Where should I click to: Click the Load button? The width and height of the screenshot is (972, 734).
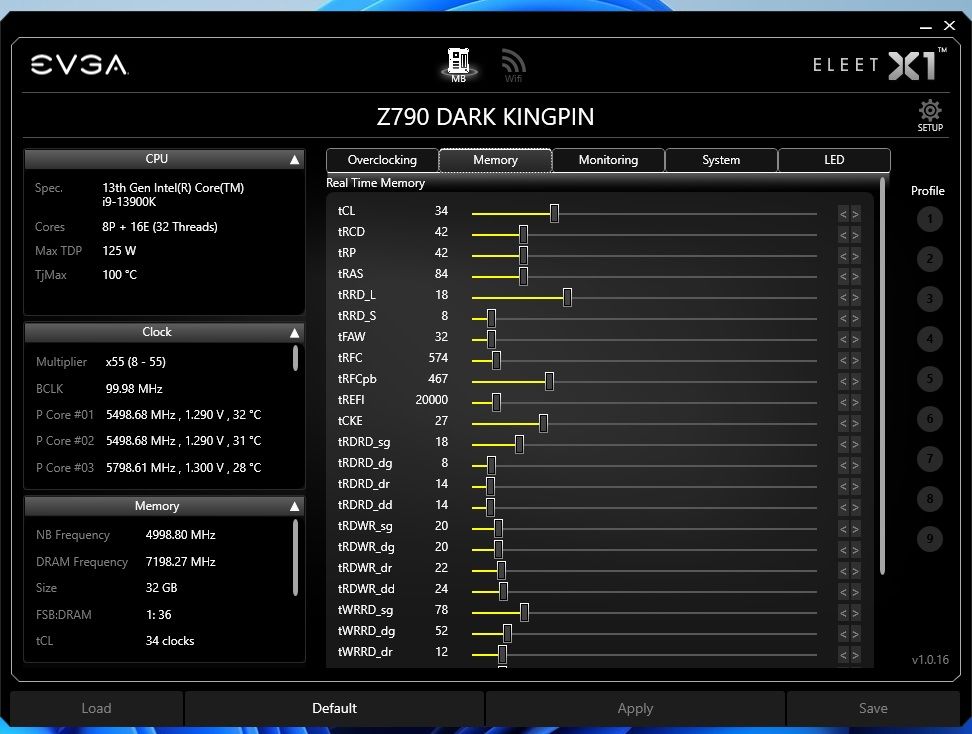[x=96, y=708]
